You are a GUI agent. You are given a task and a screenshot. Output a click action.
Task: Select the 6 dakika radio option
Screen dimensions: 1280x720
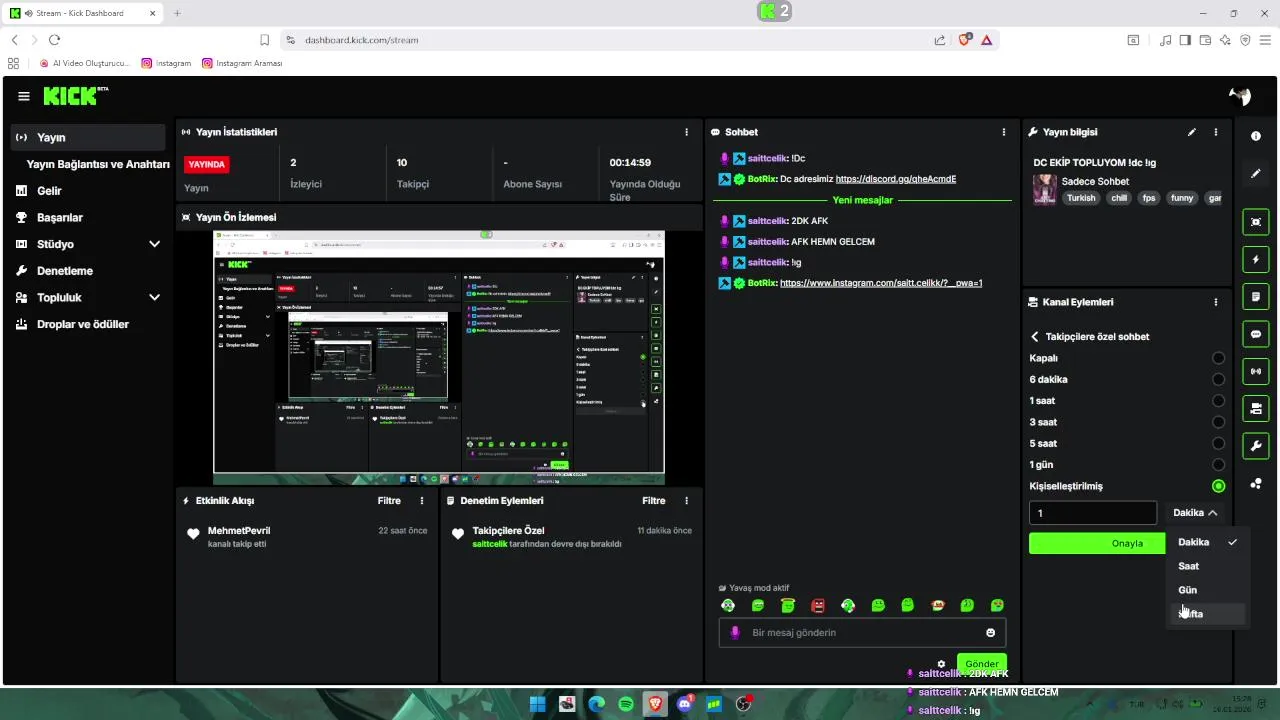pos(1218,379)
